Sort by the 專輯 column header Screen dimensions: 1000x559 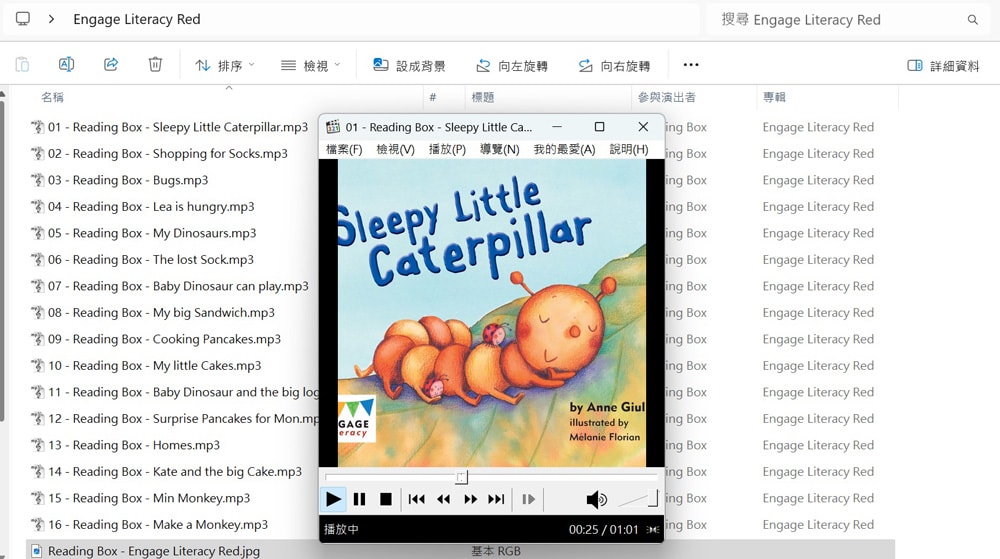click(774, 97)
